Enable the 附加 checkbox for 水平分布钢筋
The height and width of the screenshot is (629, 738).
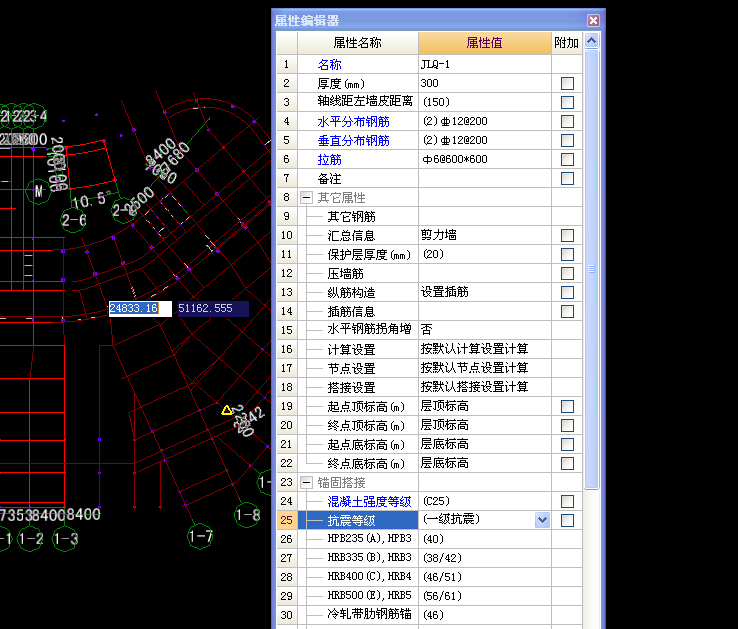coord(567,121)
